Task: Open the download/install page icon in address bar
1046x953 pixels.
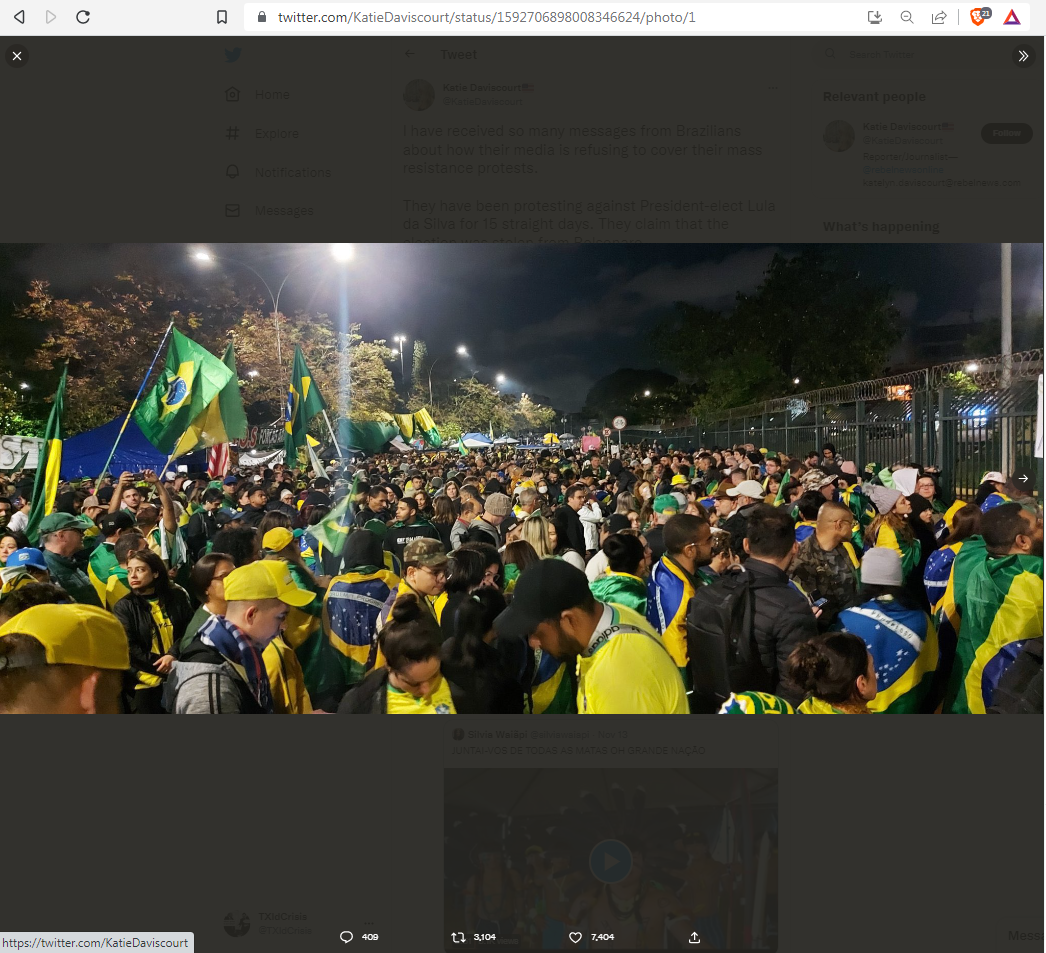Action: point(875,17)
